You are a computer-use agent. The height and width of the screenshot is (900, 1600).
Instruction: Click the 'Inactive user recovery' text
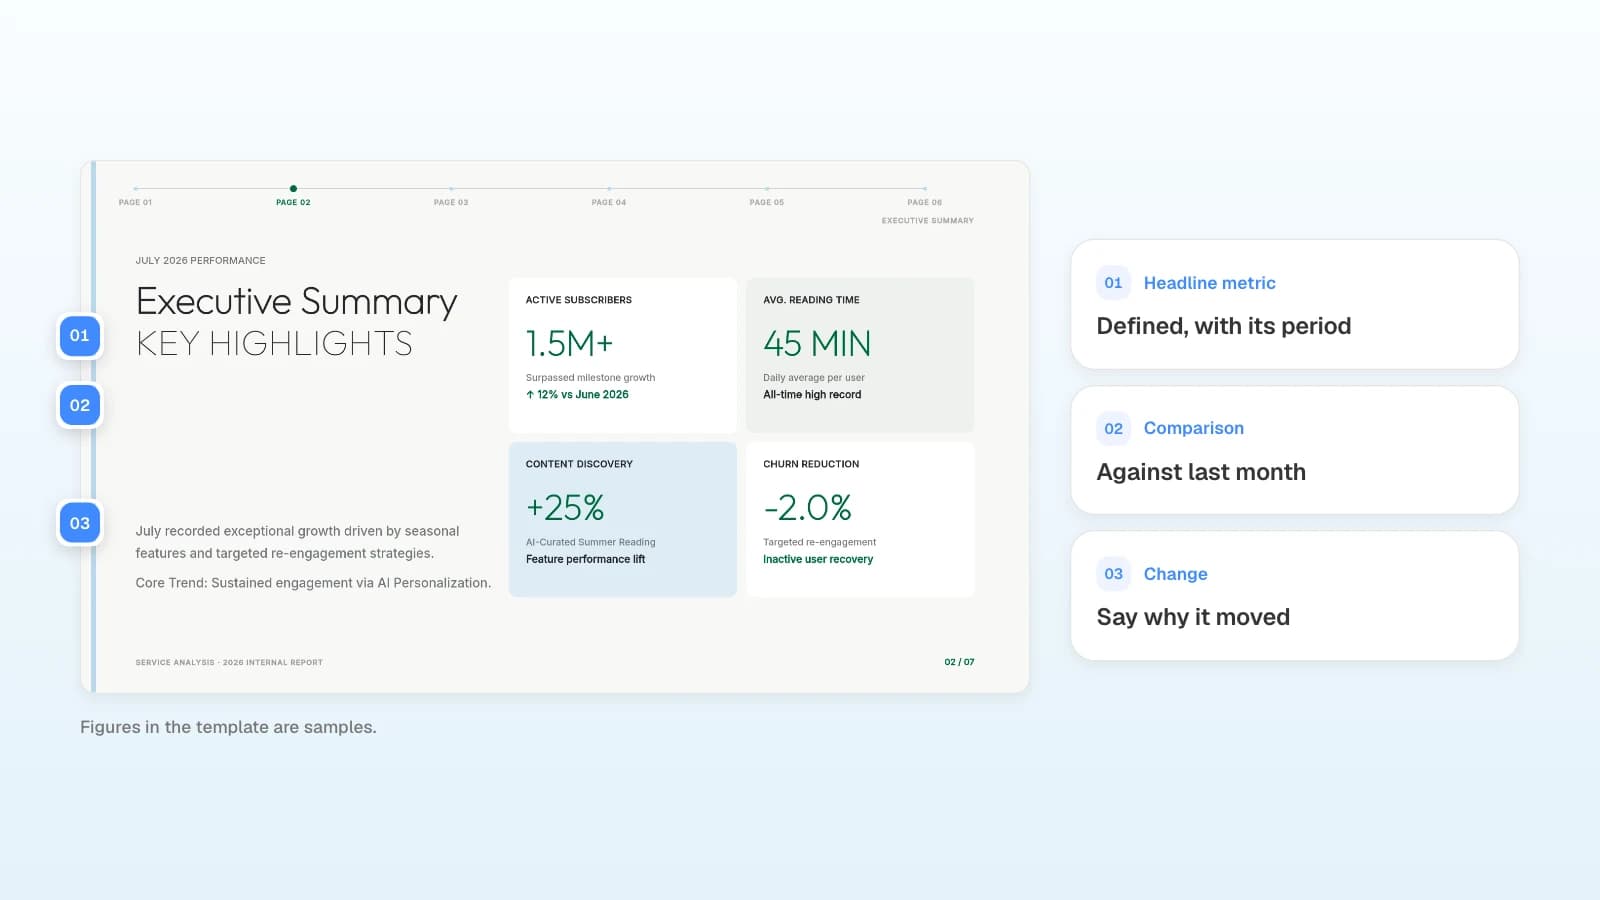click(818, 559)
